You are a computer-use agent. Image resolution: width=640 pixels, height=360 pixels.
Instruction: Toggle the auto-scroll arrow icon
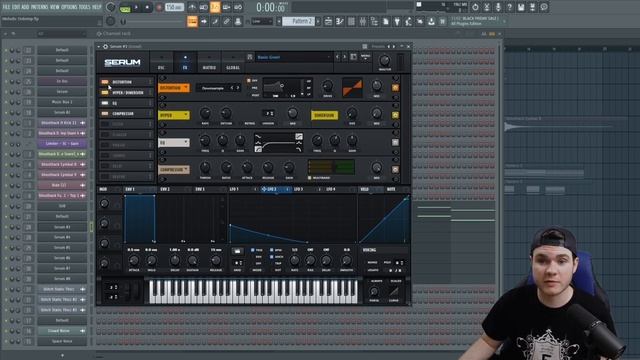(x=204, y=22)
